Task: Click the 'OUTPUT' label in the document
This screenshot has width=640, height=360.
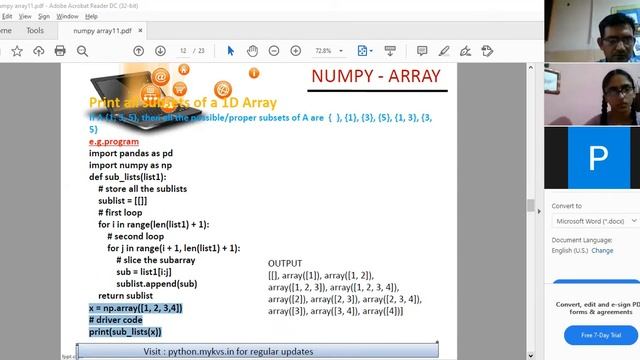Action: coord(285,264)
